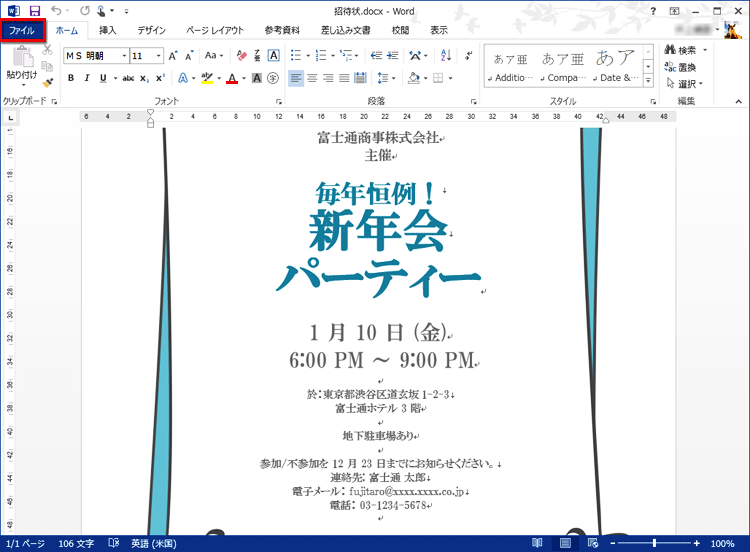The width and height of the screenshot is (750, 552).
Task: Apply yellow text highlight color
Action: pyautogui.click(x=207, y=78)
